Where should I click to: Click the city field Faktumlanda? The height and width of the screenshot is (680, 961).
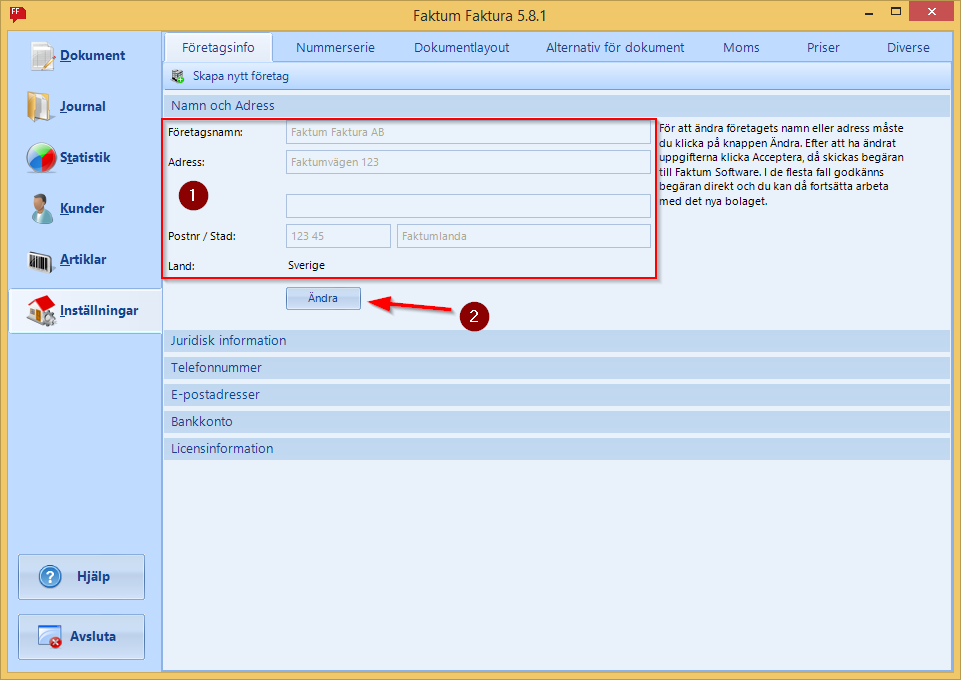(x=524, y=236)
